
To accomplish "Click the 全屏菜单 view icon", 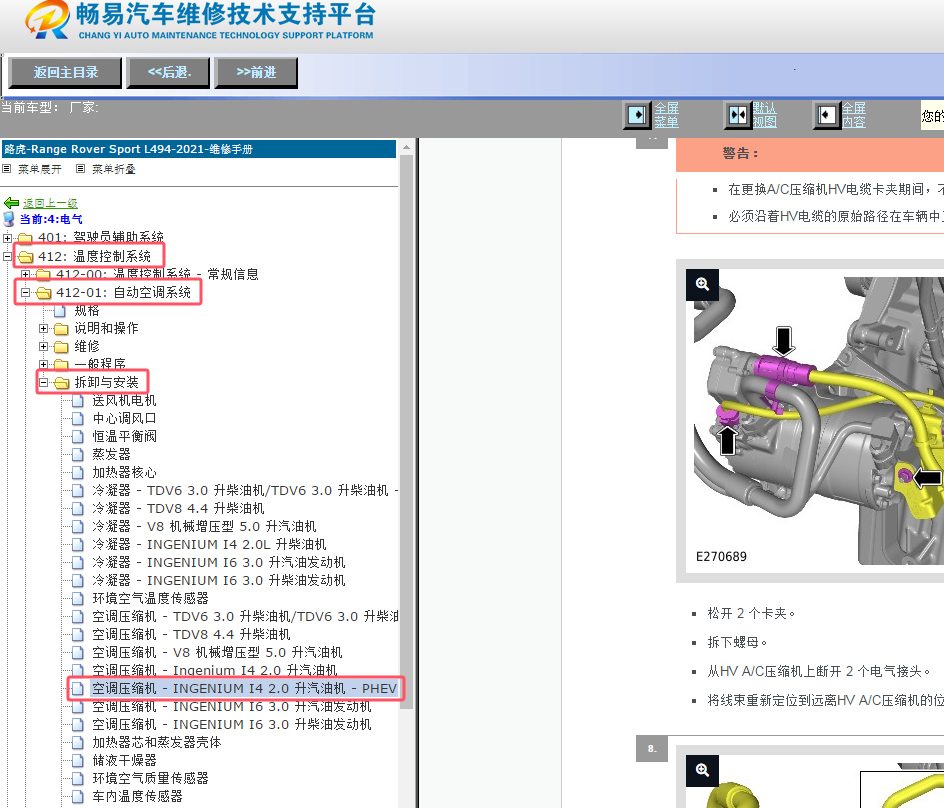I will [637, 114].
